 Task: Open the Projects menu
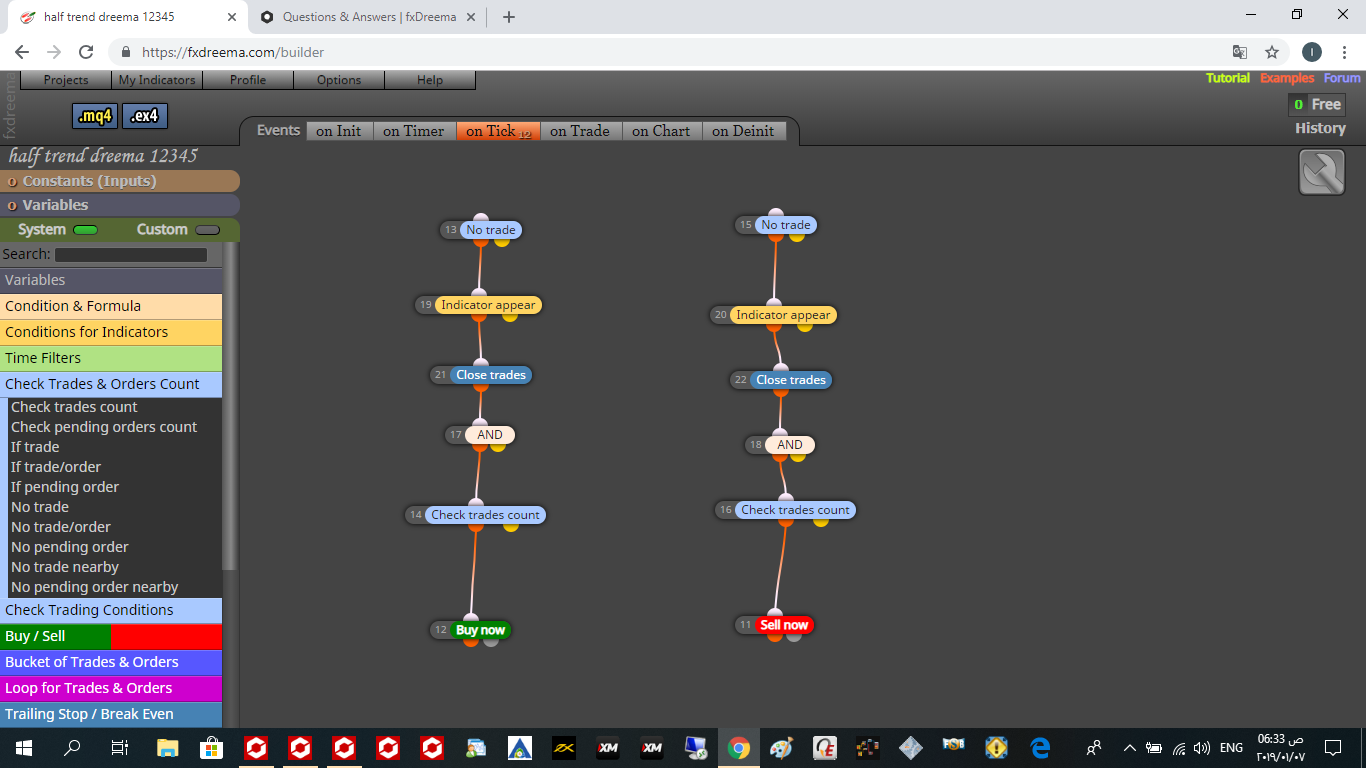click(66, 80)
